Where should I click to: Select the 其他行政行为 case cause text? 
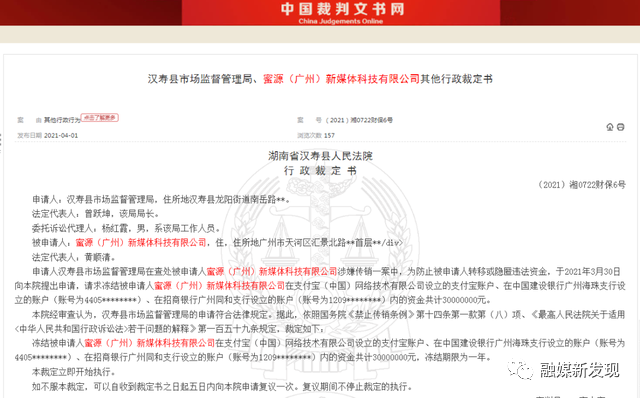tap(62, 120)
